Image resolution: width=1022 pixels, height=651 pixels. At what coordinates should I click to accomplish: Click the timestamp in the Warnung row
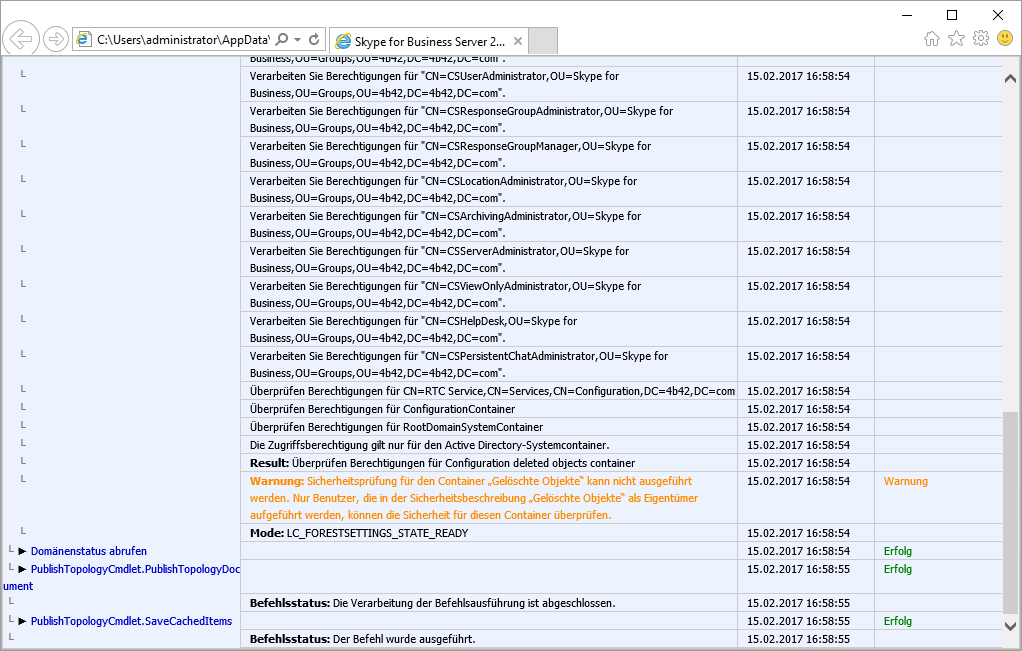click(798, 482)
